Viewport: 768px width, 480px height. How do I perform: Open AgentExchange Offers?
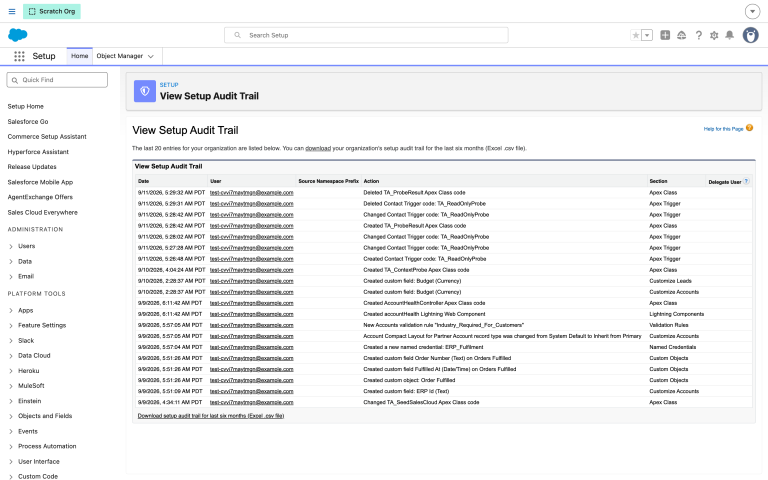(x=40, y=197)
